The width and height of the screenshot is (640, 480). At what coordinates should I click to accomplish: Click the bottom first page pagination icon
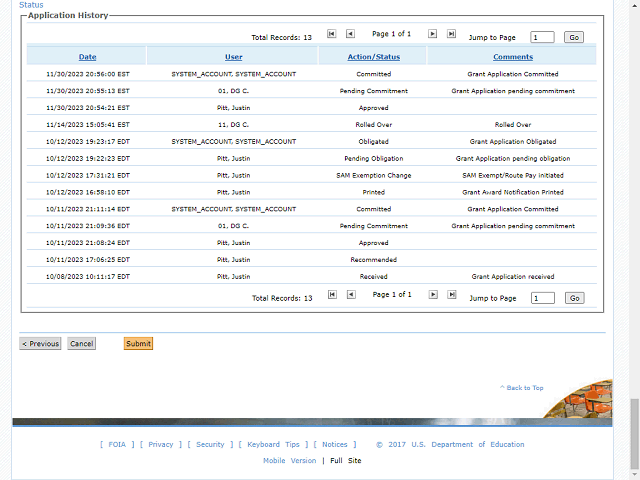332,295
